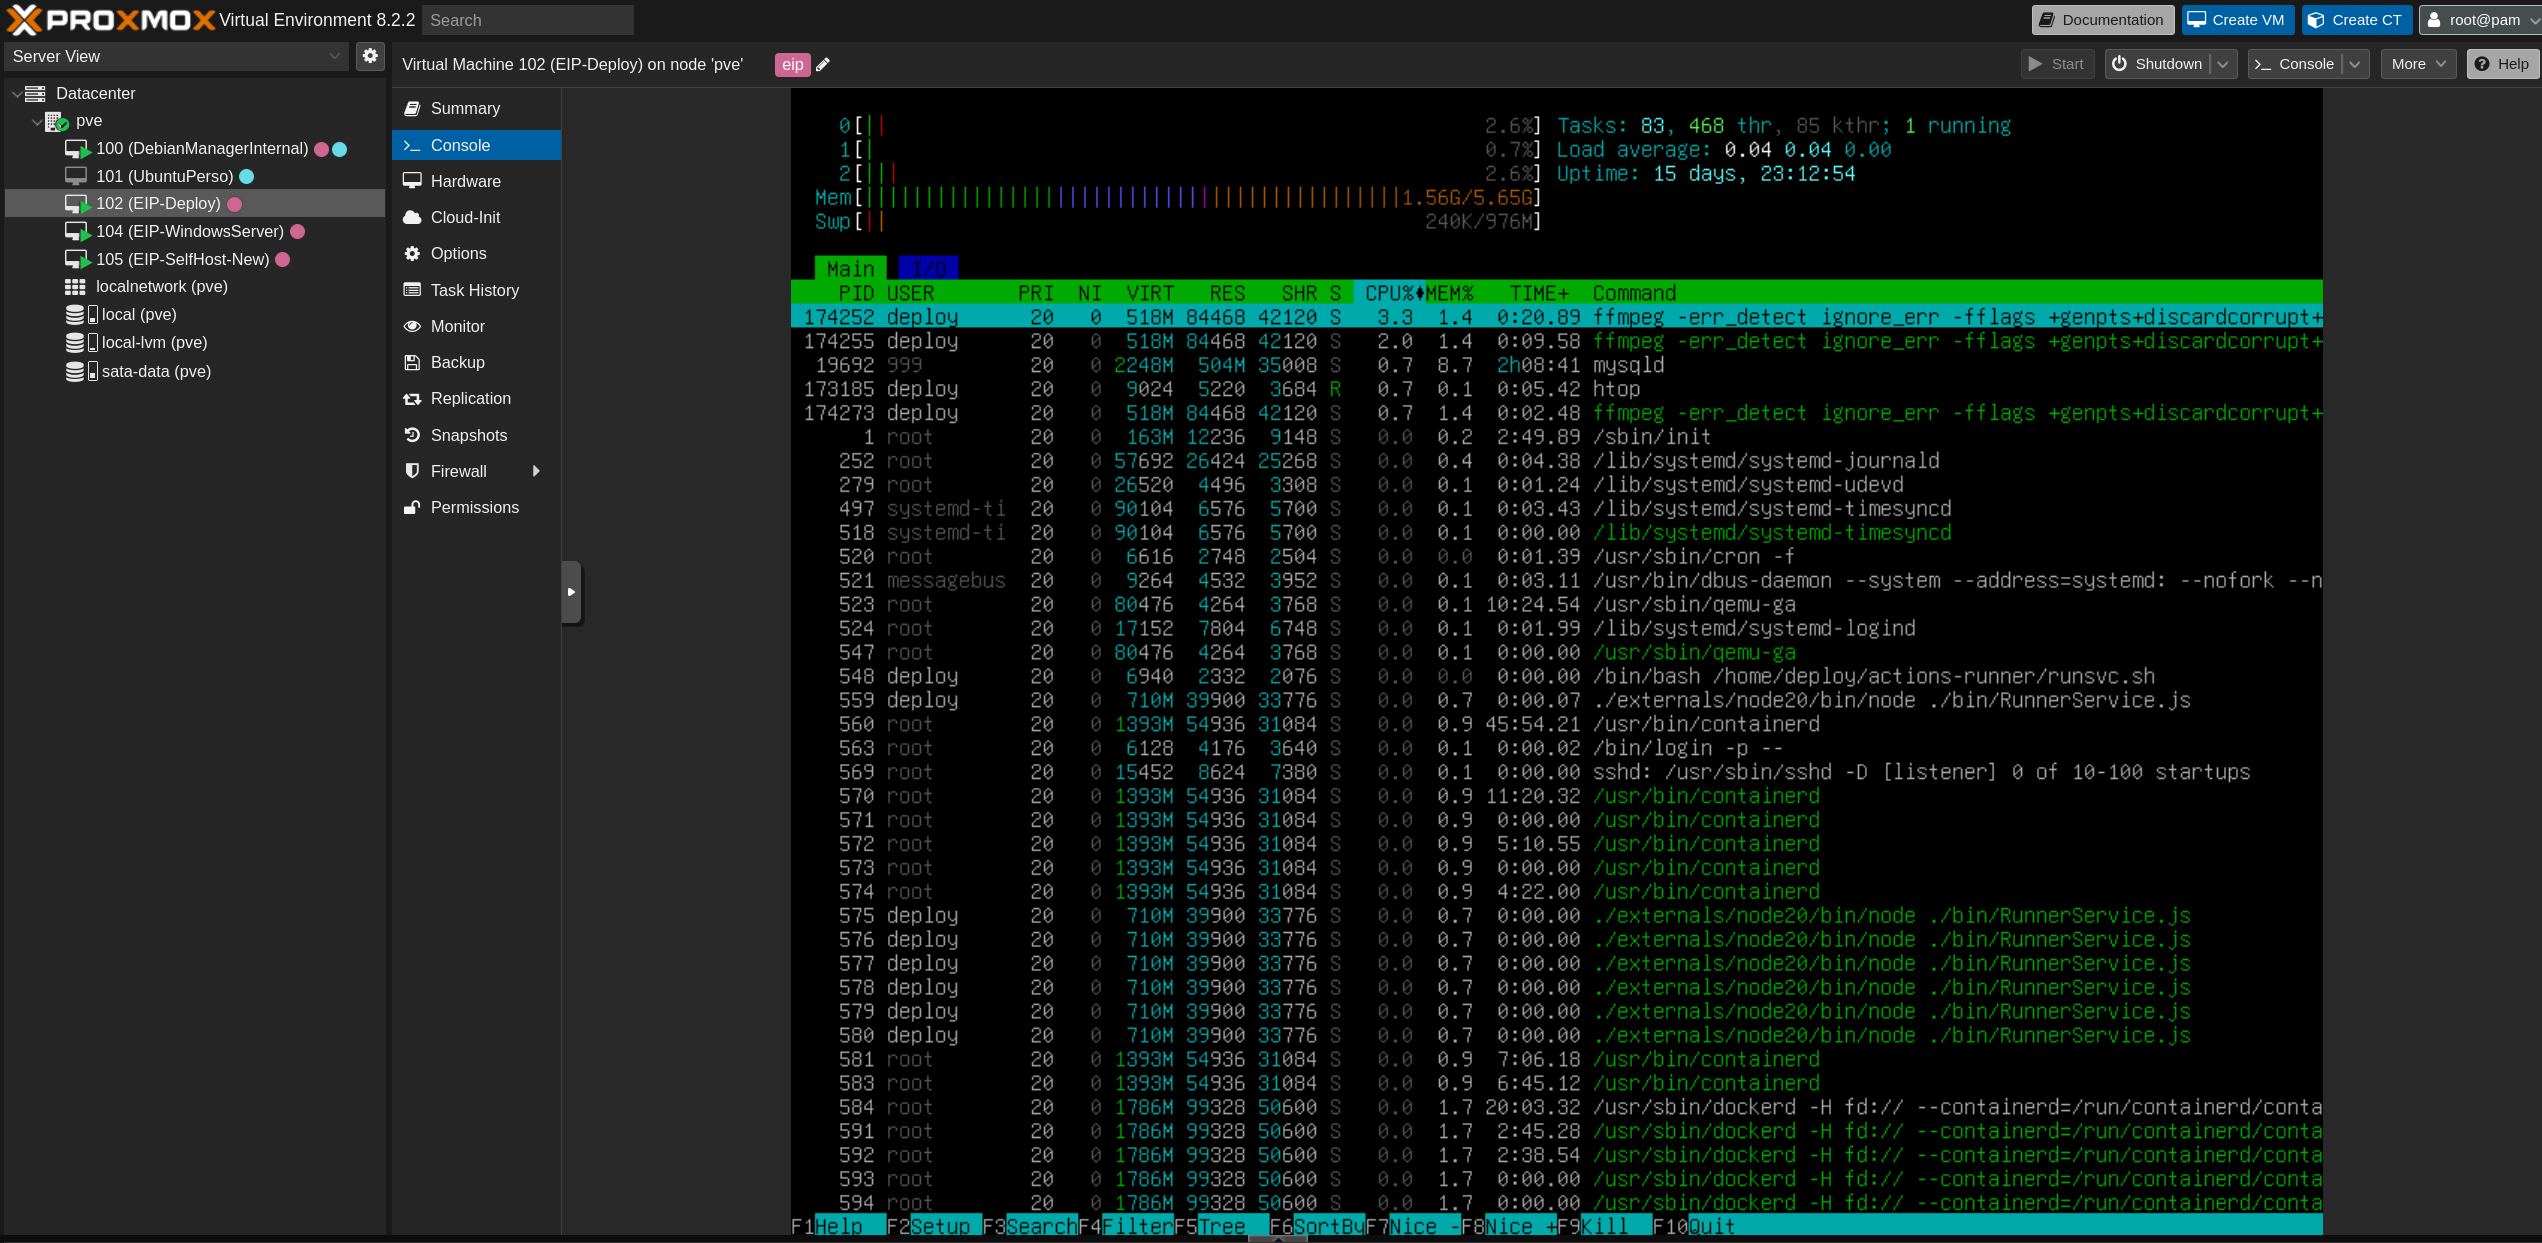Click the Options gear icon

(412, 253)
